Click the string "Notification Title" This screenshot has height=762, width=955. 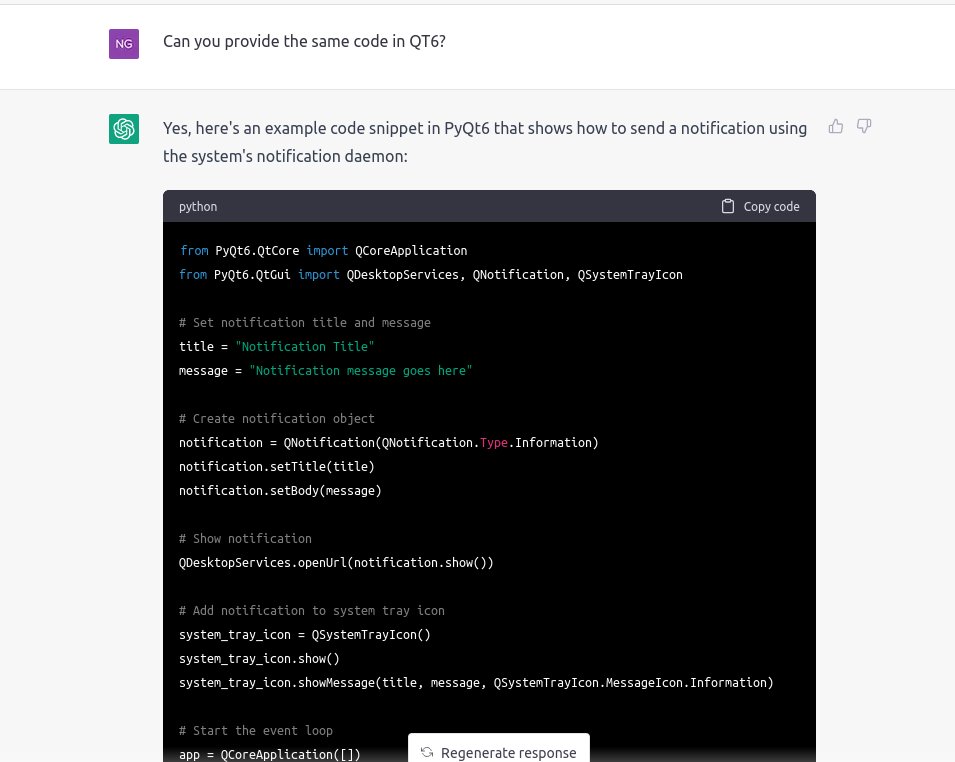tap(305, 346)
